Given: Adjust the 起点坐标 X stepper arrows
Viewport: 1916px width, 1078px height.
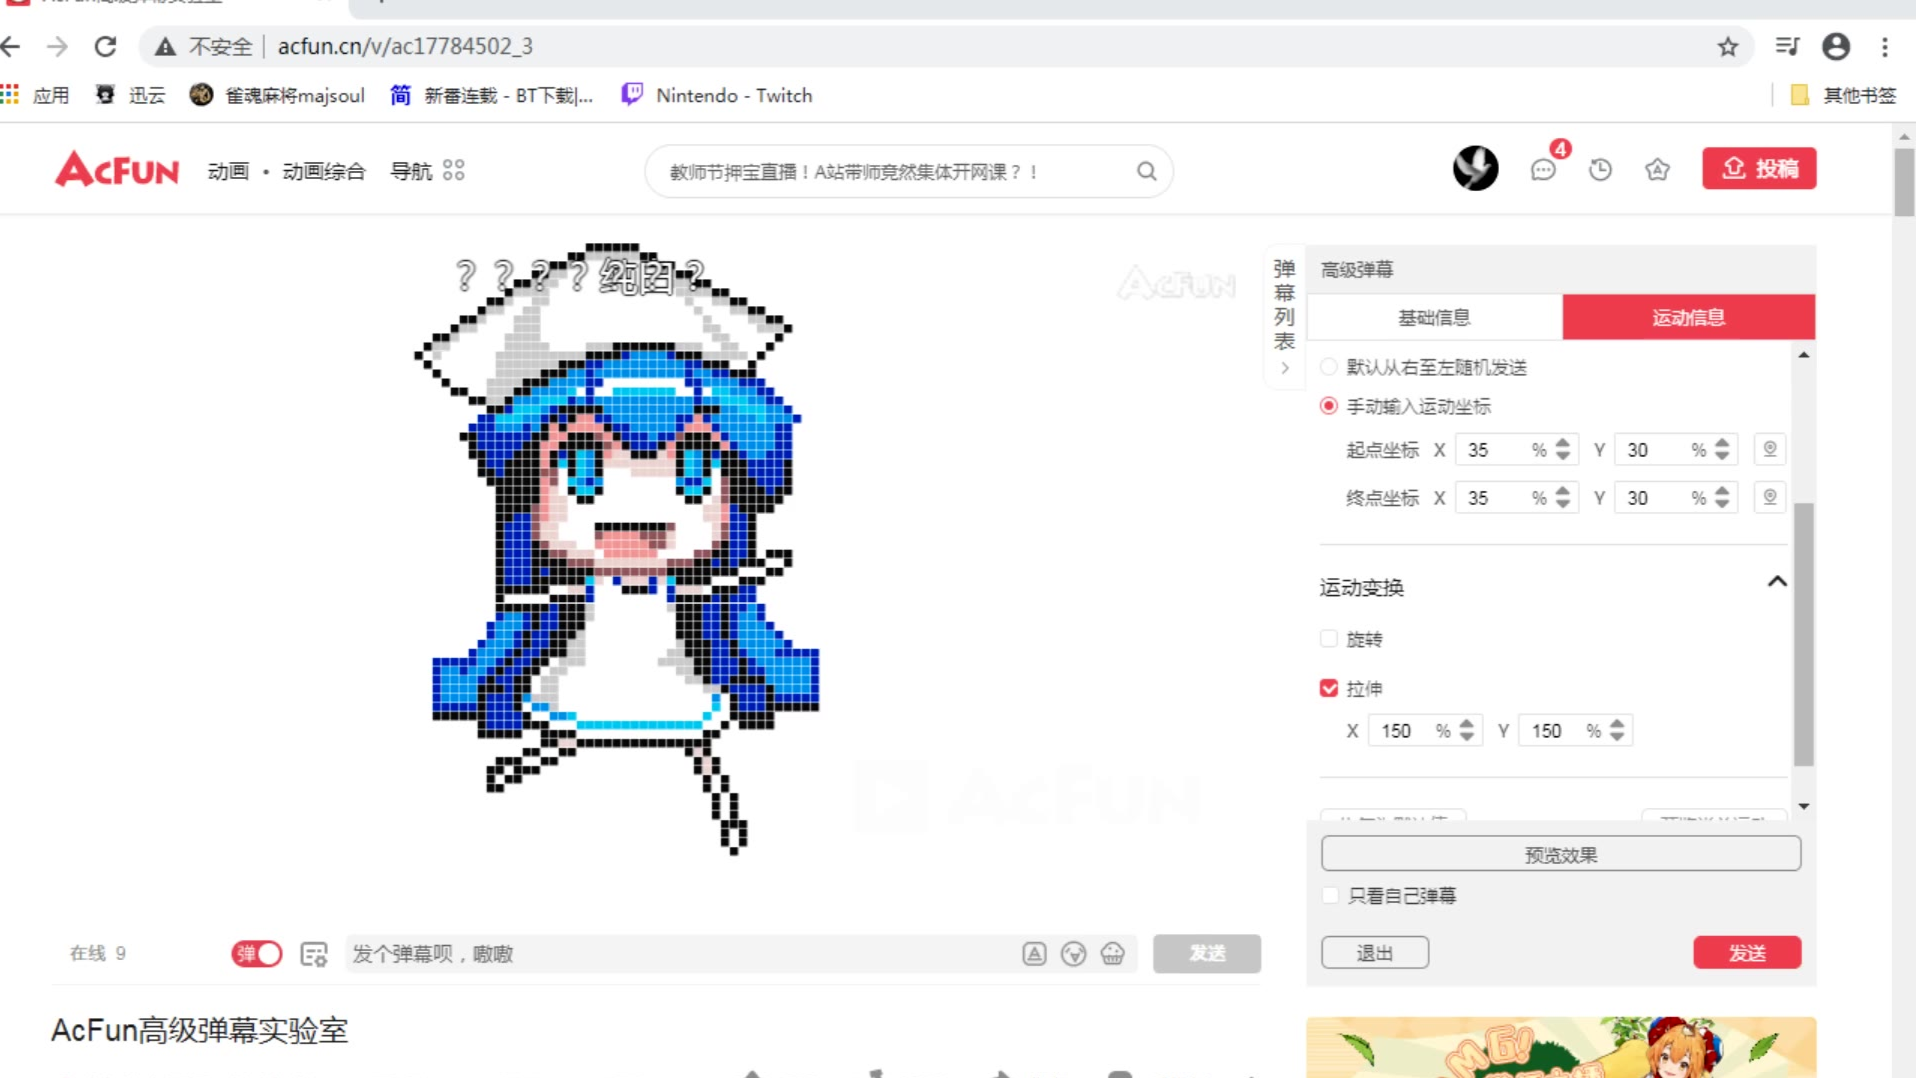Looking at the screenshot, I should (x=1562, y=450).
